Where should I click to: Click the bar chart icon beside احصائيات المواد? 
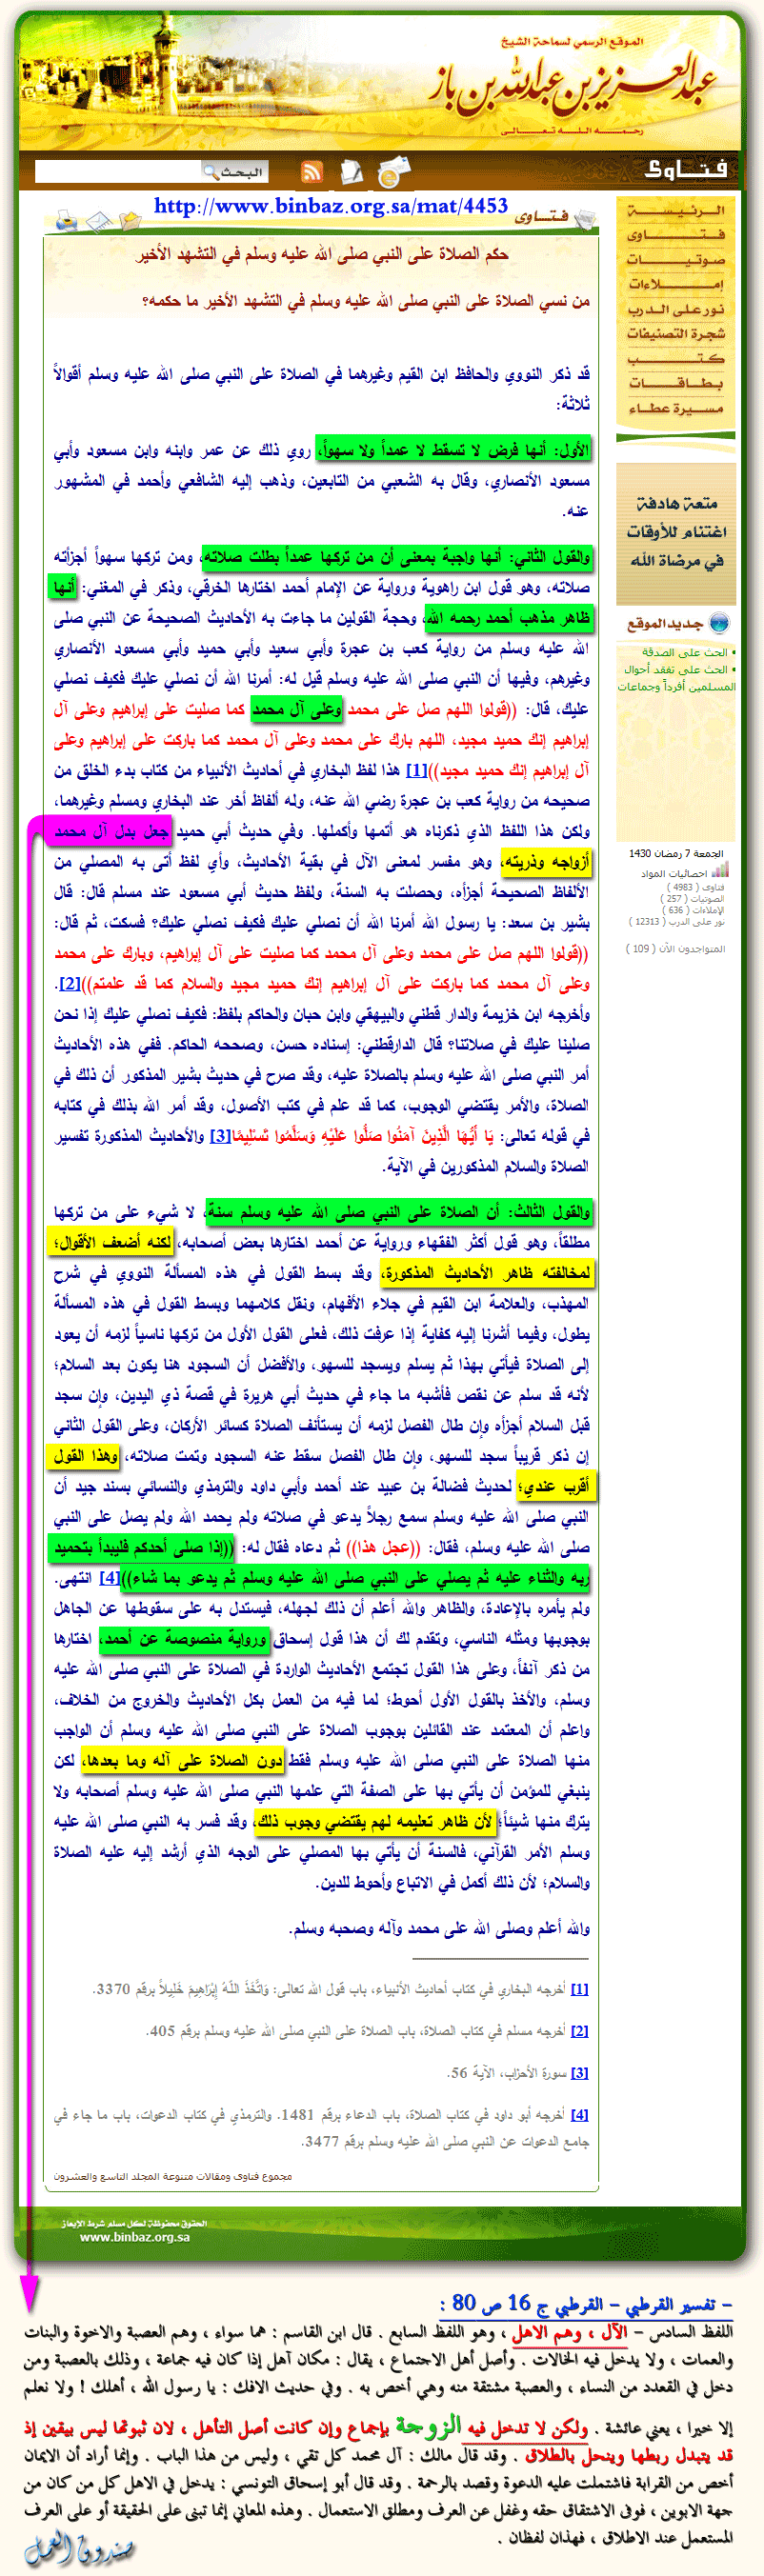point(720,870)
